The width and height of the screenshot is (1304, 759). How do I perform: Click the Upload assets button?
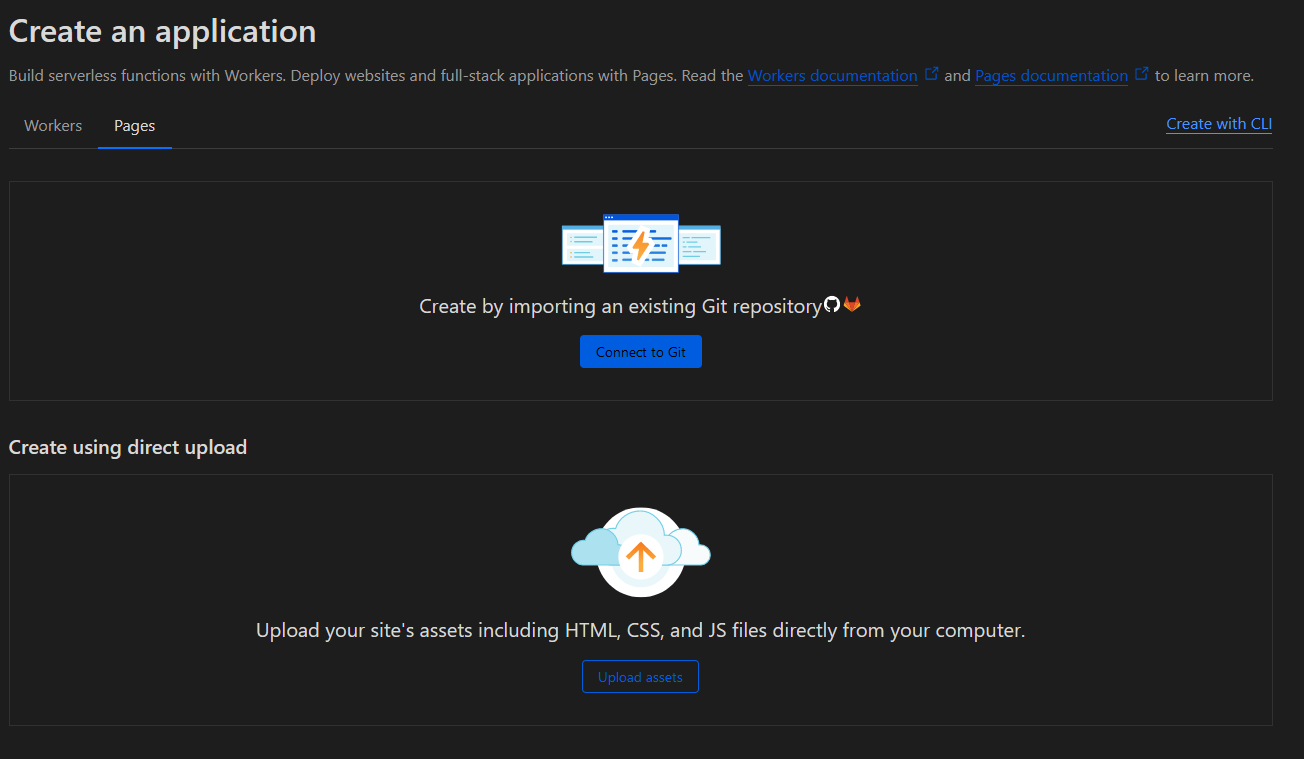(640, 676)
